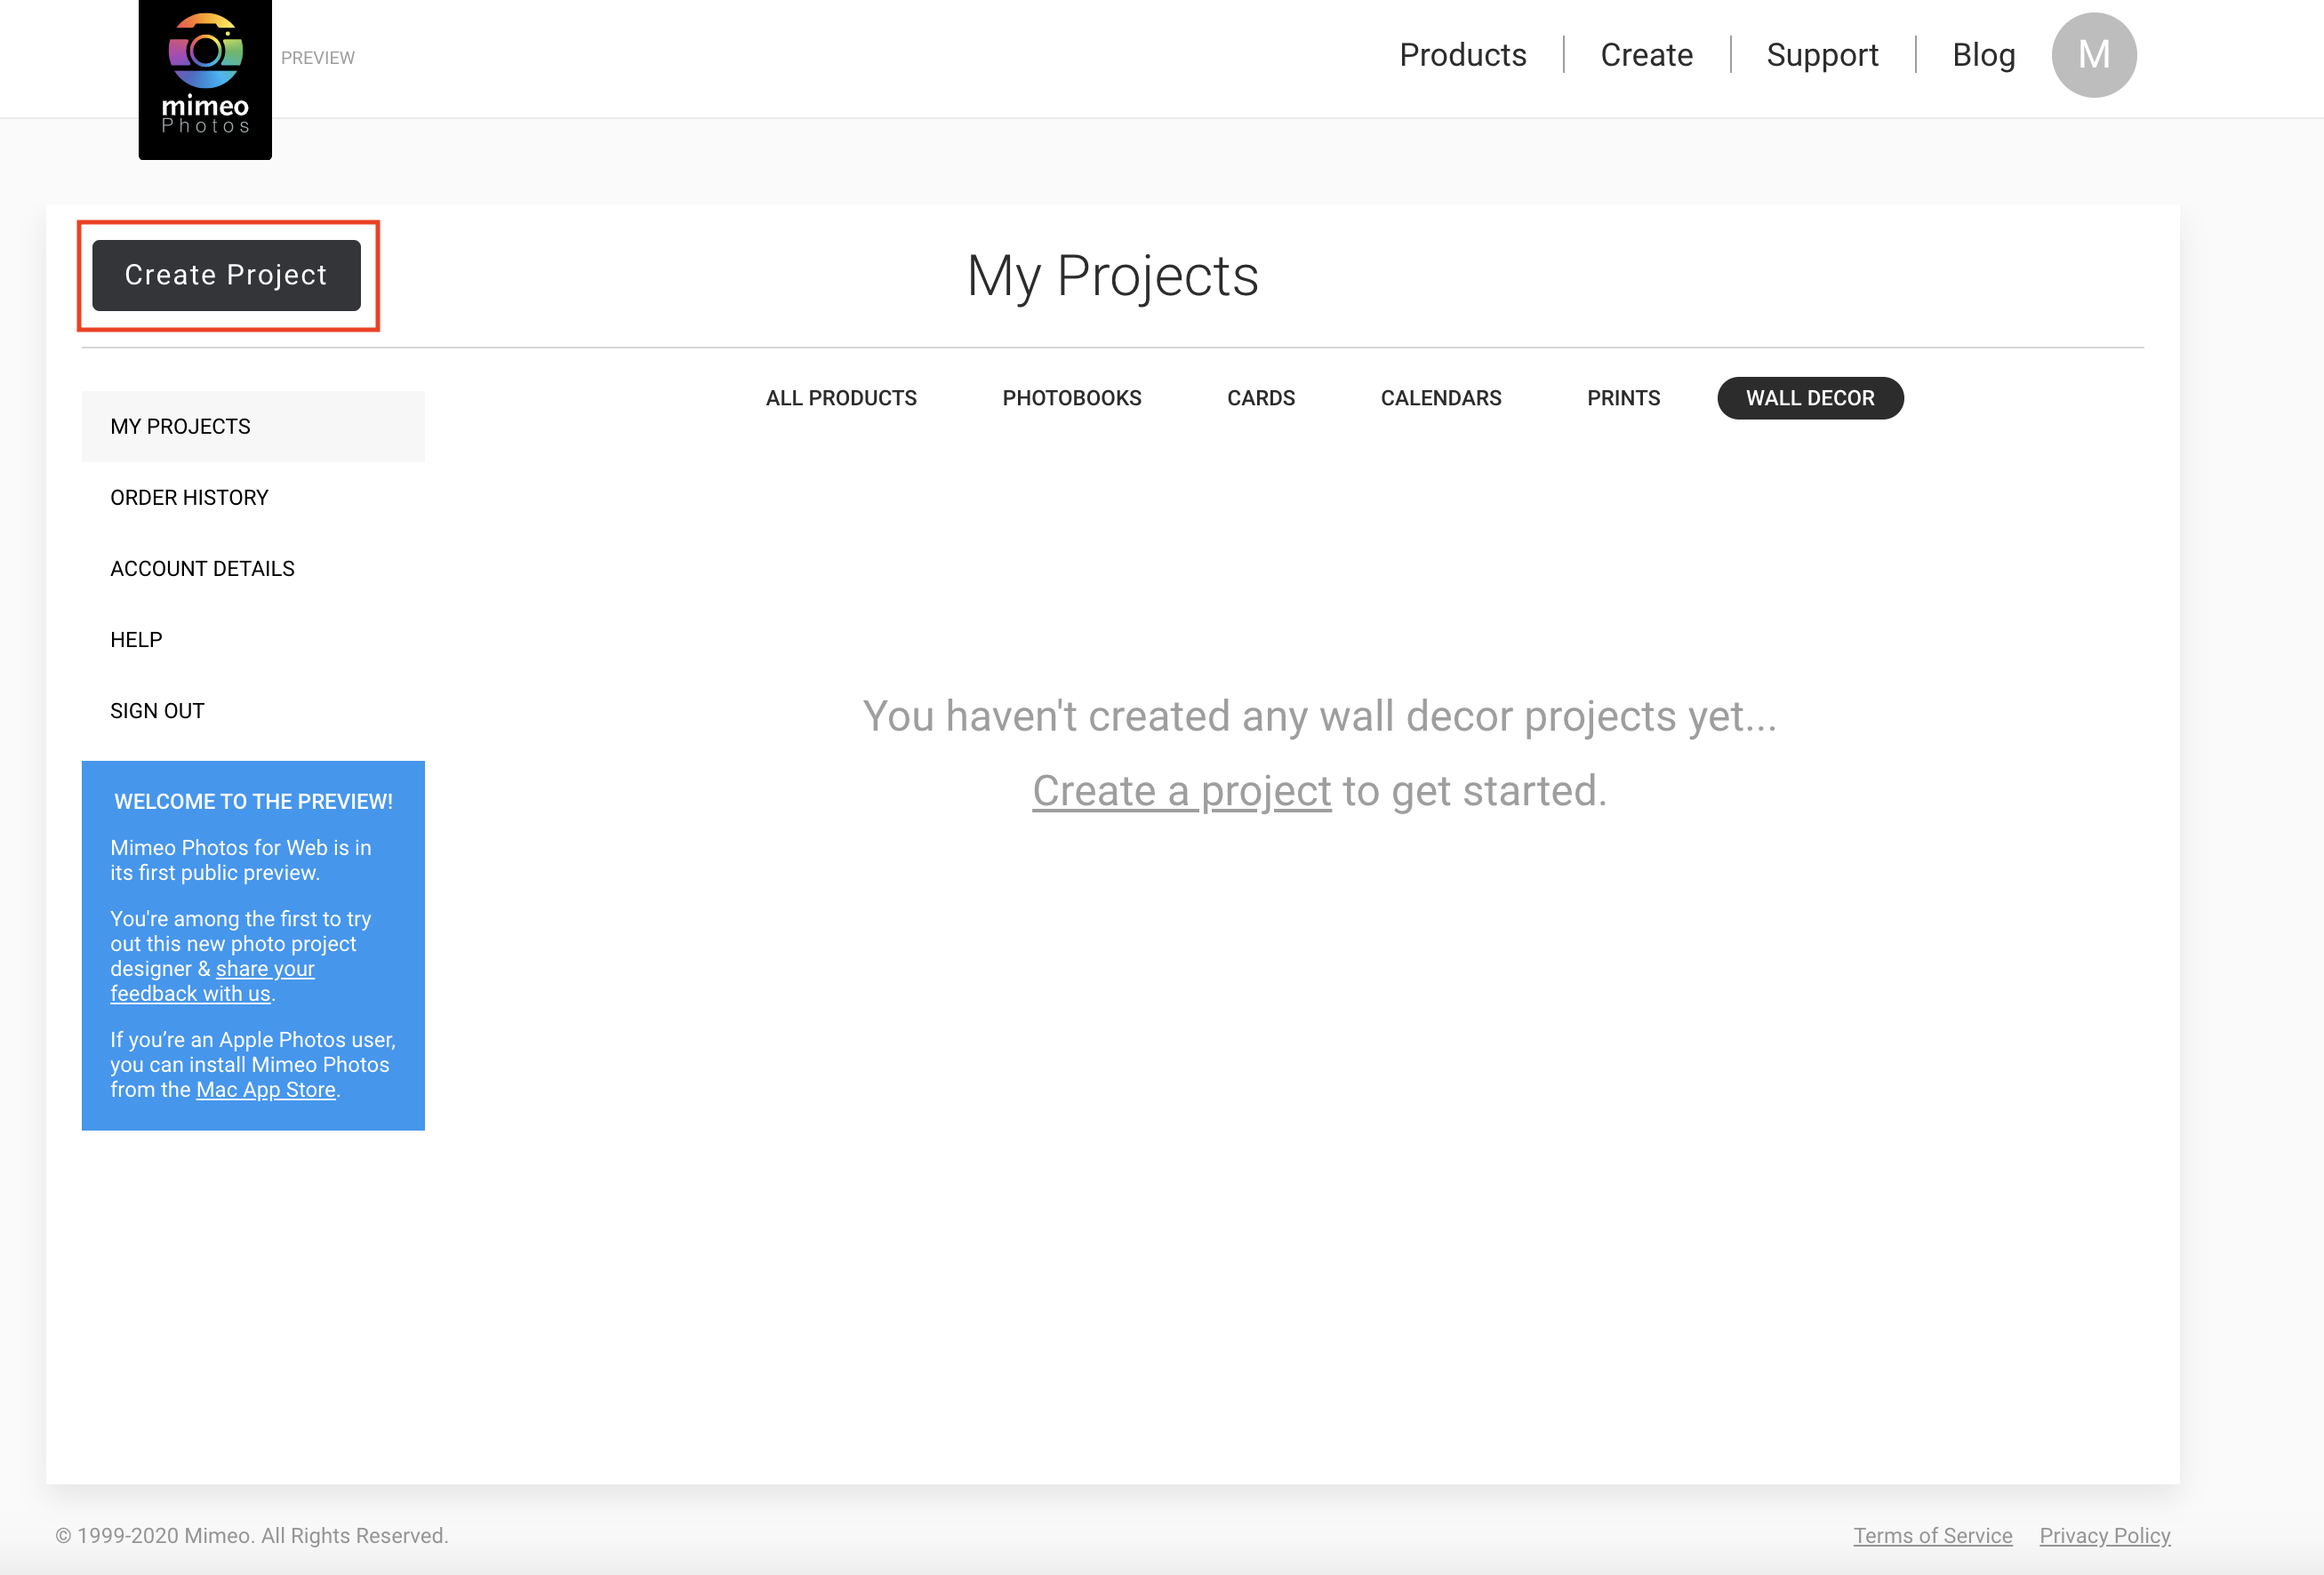Click the 'Welcome to the Preview!' heading
Screen dimensions: 2324x1575
[x=253, y=802]
